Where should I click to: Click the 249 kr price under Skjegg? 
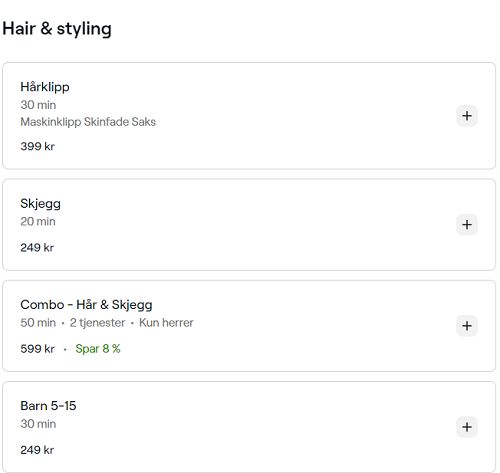tap(37, 248)
